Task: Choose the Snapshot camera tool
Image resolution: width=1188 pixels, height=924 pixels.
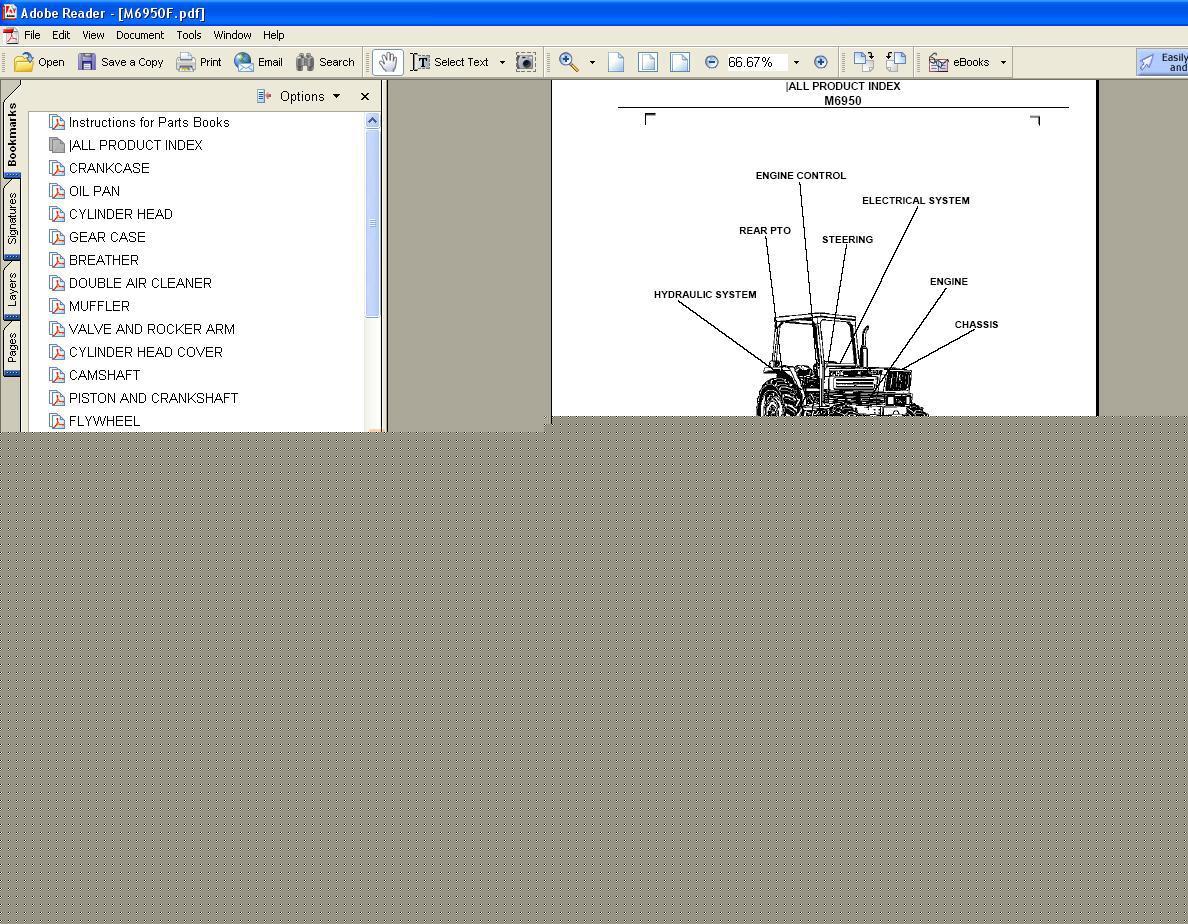Action: tap(525, 62)
